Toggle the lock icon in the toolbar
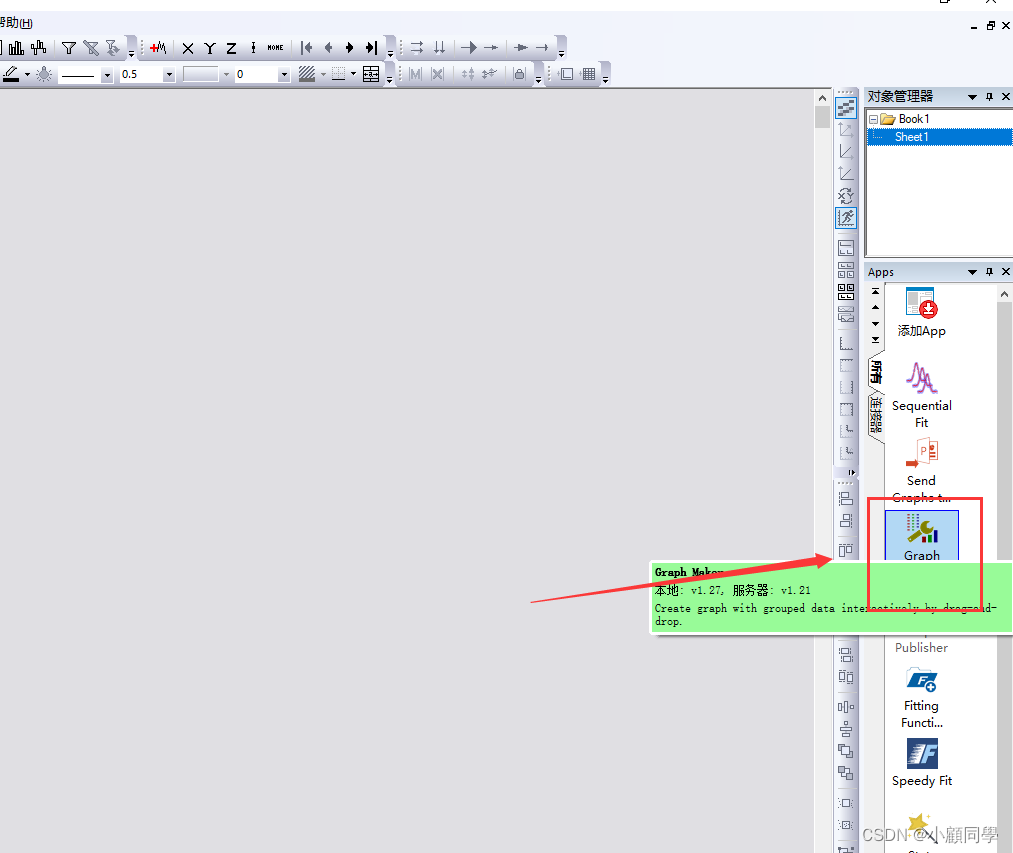This screenshot has width=1013, height=853. click(519, 74)
